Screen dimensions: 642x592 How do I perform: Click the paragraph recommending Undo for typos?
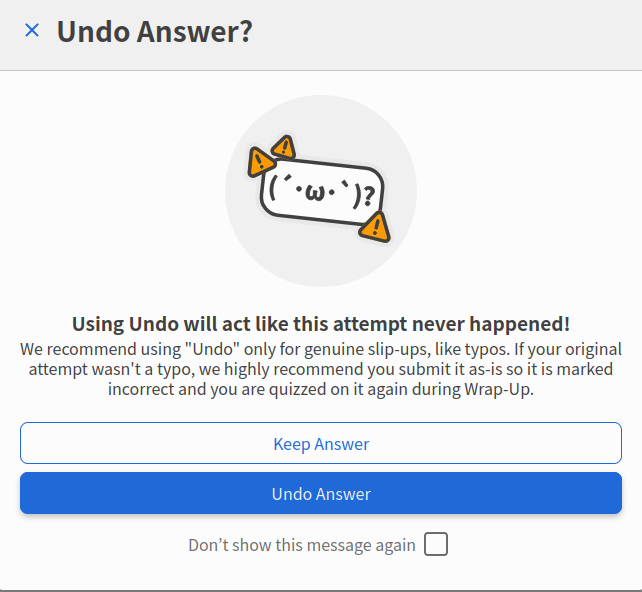pyautogui.click(x=321, y=369)
